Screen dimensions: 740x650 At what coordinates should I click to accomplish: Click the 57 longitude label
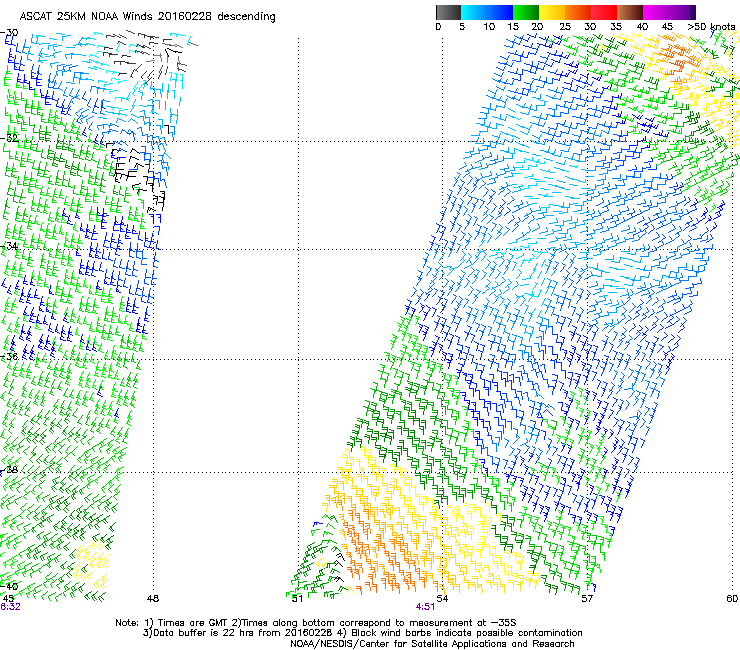(x=587, y=599)
